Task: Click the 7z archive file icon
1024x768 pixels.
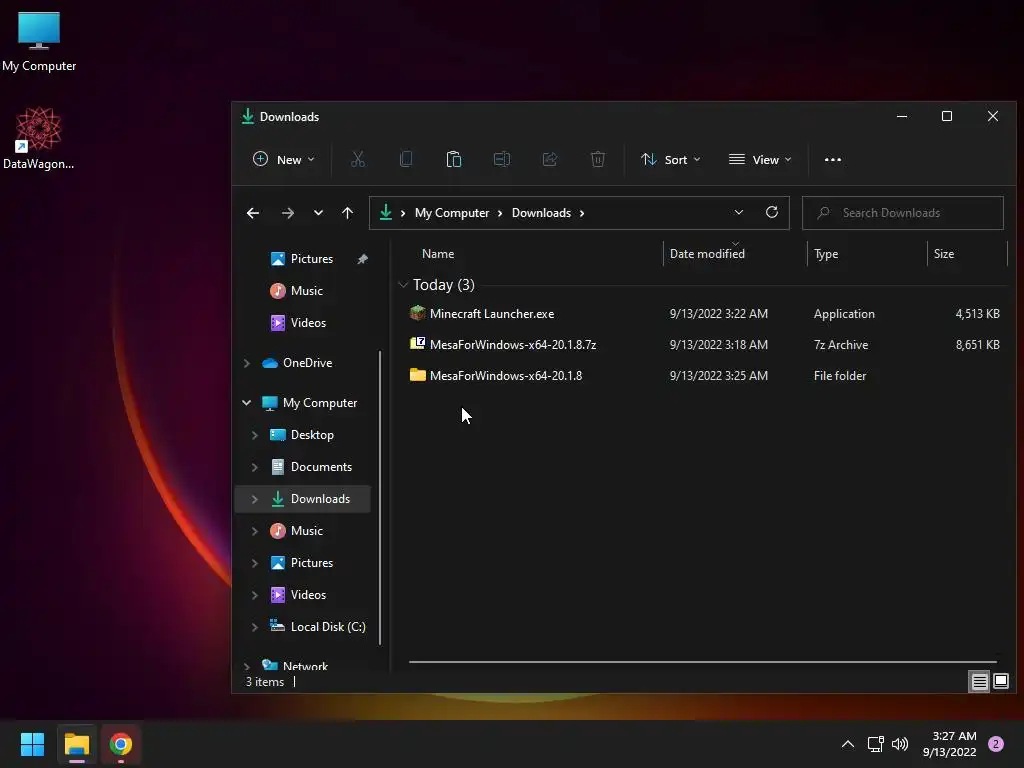Action: click(417, 344)
